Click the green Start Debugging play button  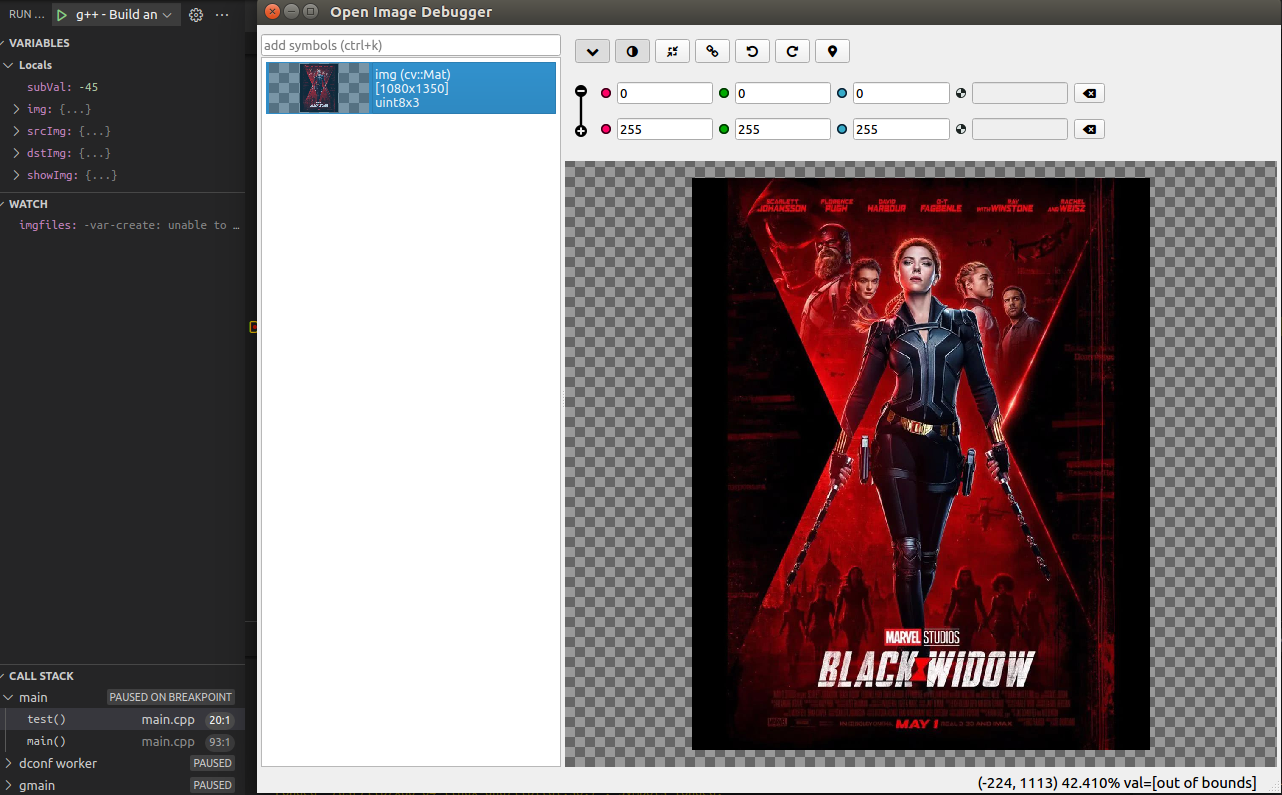tap(62, 14)
